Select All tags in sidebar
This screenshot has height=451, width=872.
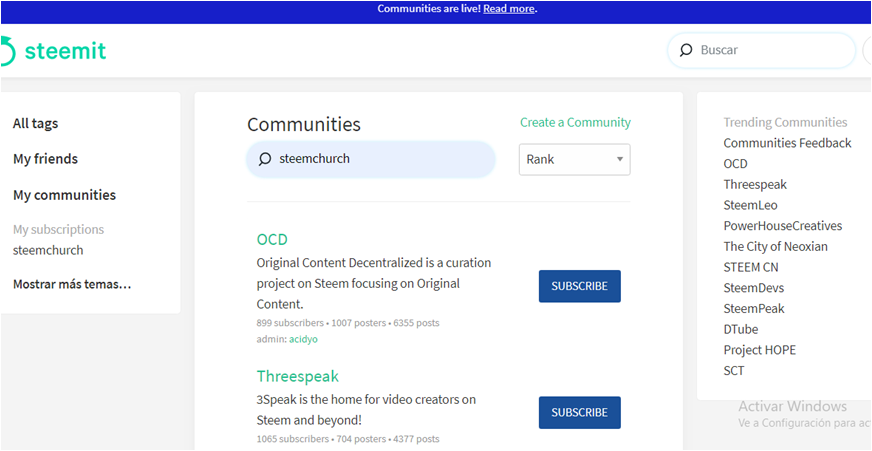coord(36,123)
